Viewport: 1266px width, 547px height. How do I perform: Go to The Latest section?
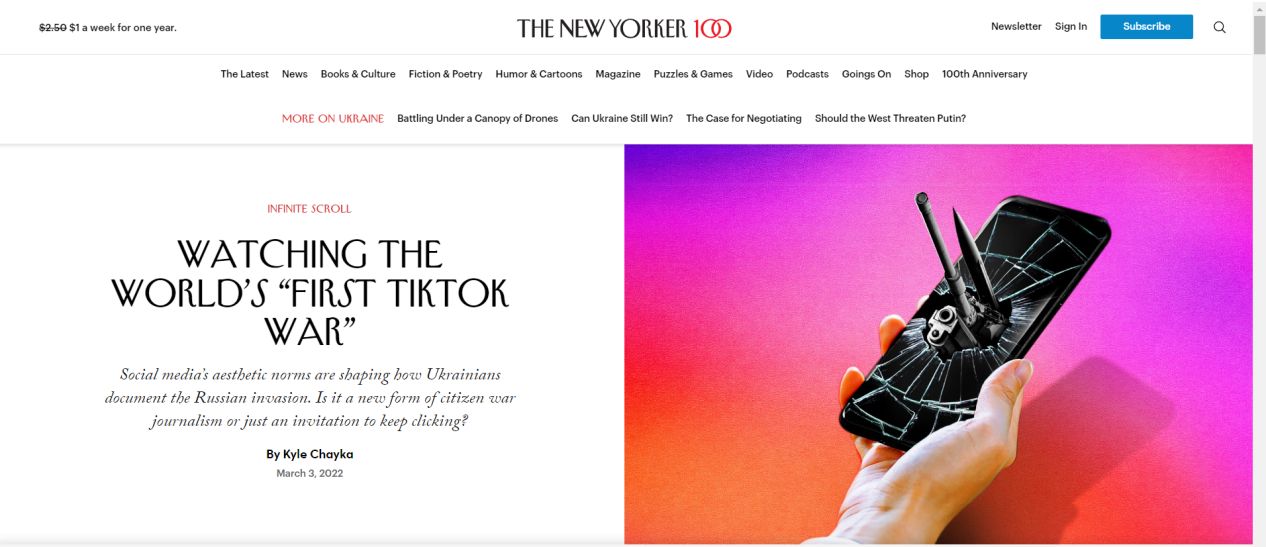coord(244,74)
